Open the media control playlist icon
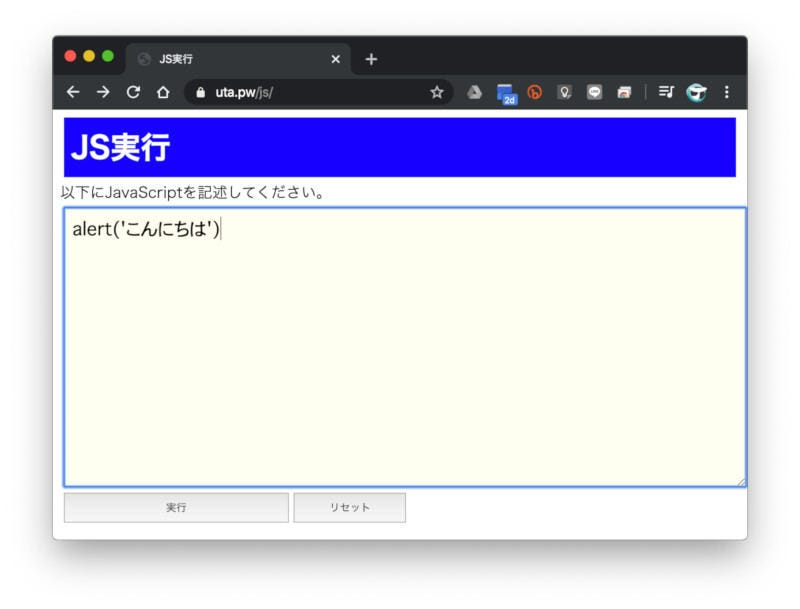The image size is (800, 609). click(666, 92)
